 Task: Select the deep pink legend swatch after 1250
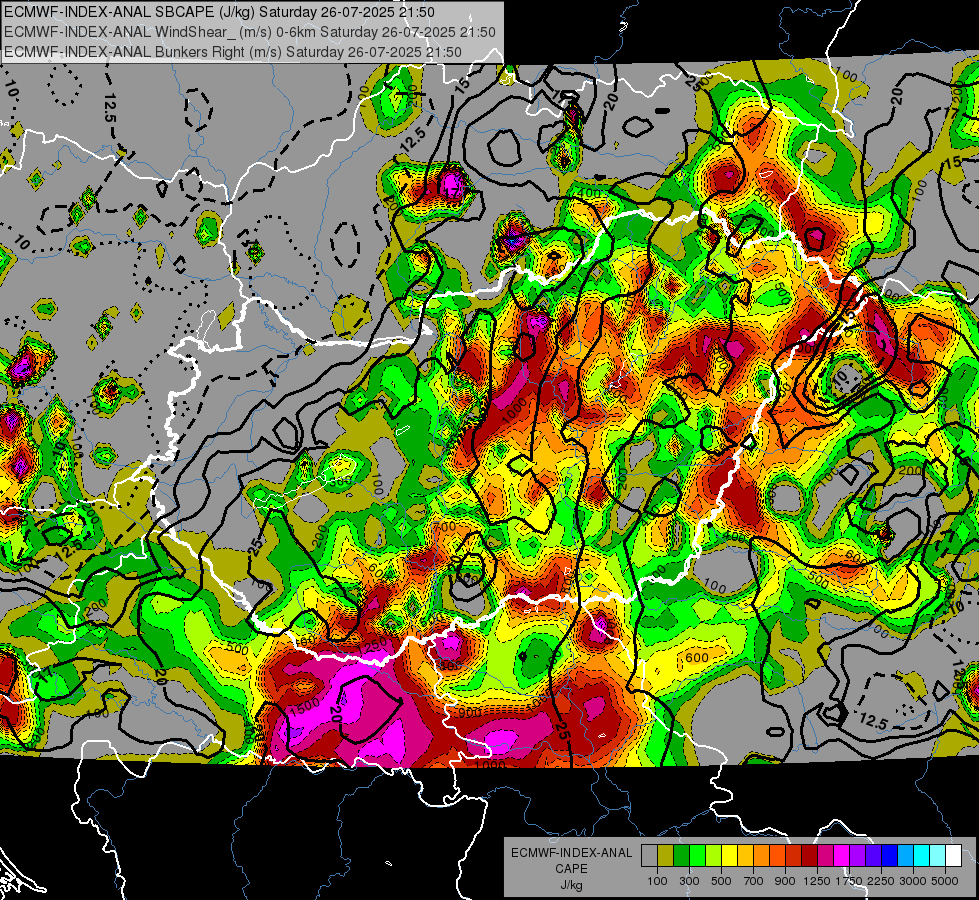(x=825, y=856)
